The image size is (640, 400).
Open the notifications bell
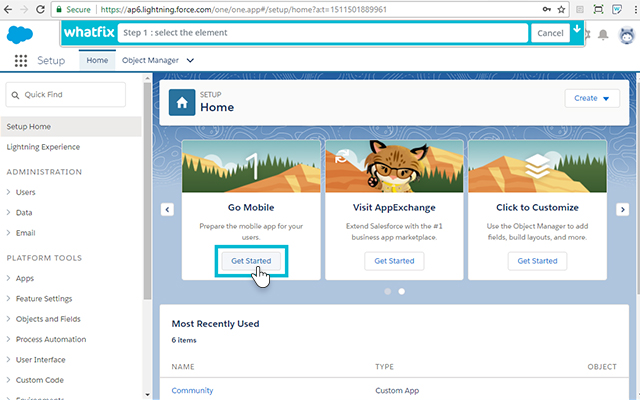603,35
